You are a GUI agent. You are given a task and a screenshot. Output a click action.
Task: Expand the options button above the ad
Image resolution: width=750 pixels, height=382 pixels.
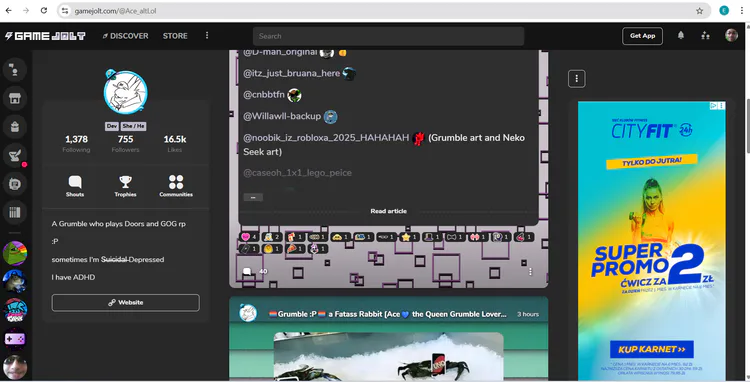pos(576,78)
